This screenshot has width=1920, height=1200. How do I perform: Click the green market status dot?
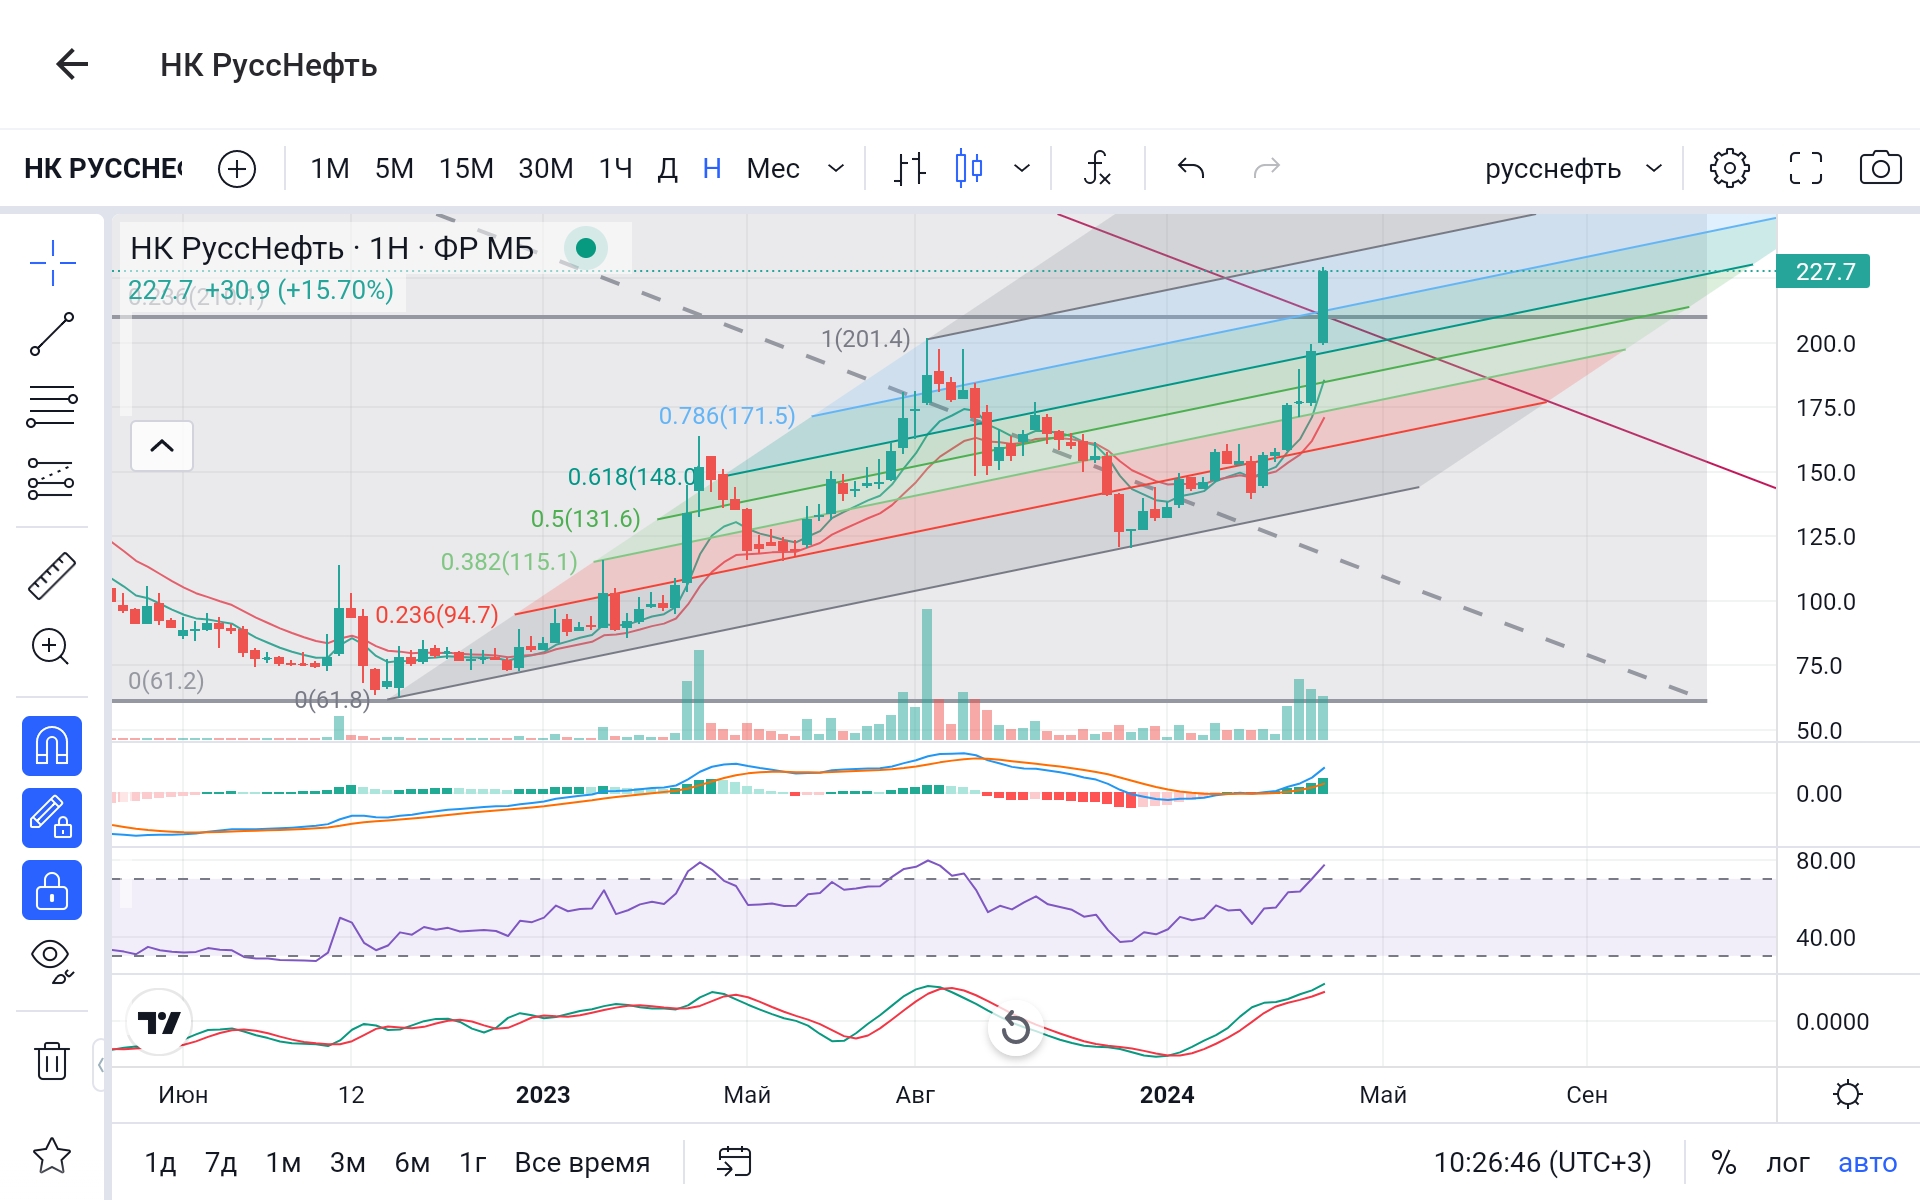coord(587,248)
